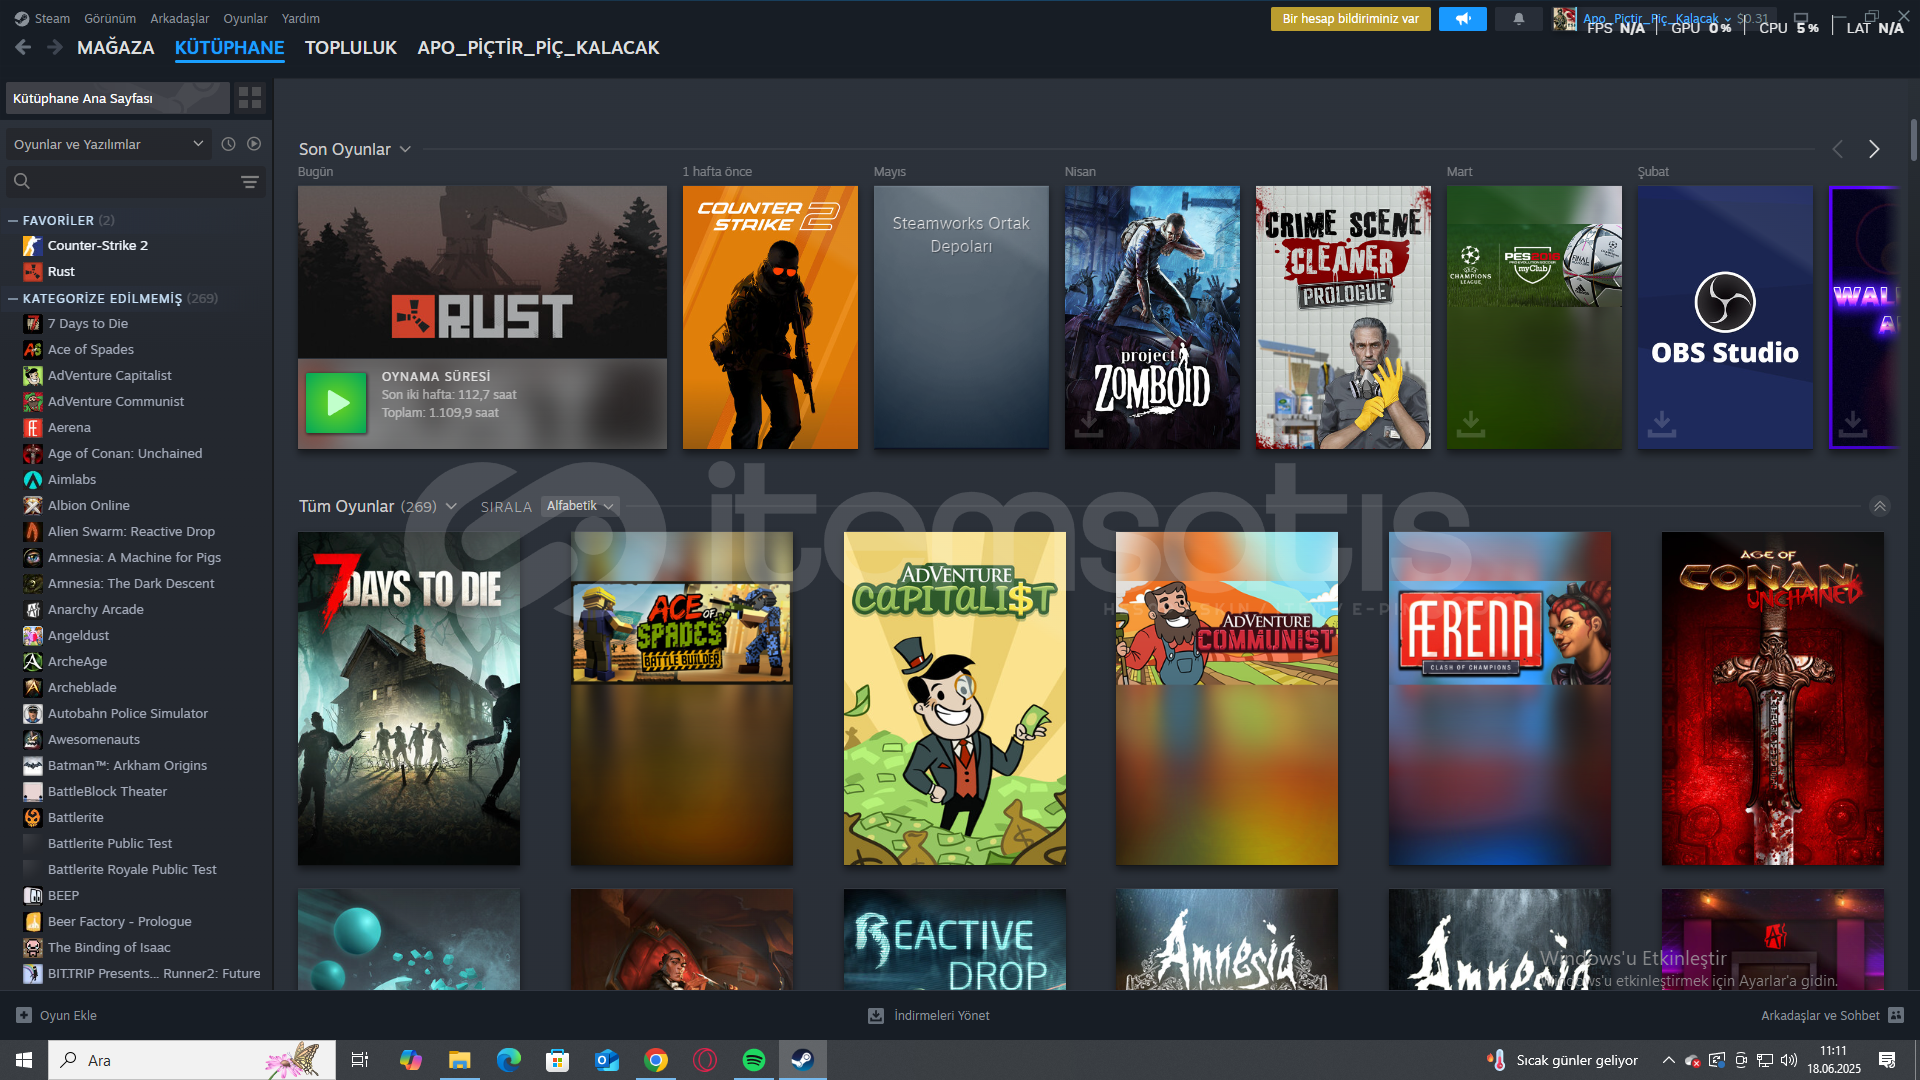This screenshot has height=1080, width=1920.
Task: Click the library search input field
Action: [x=135, y=181]
